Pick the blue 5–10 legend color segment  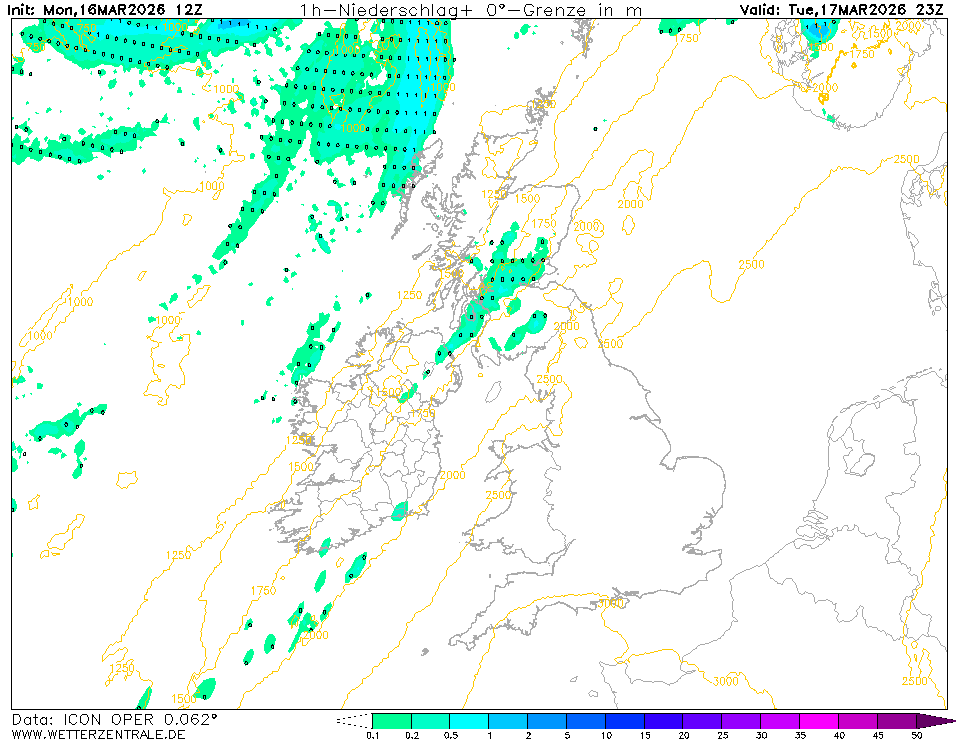pos(586,721)
